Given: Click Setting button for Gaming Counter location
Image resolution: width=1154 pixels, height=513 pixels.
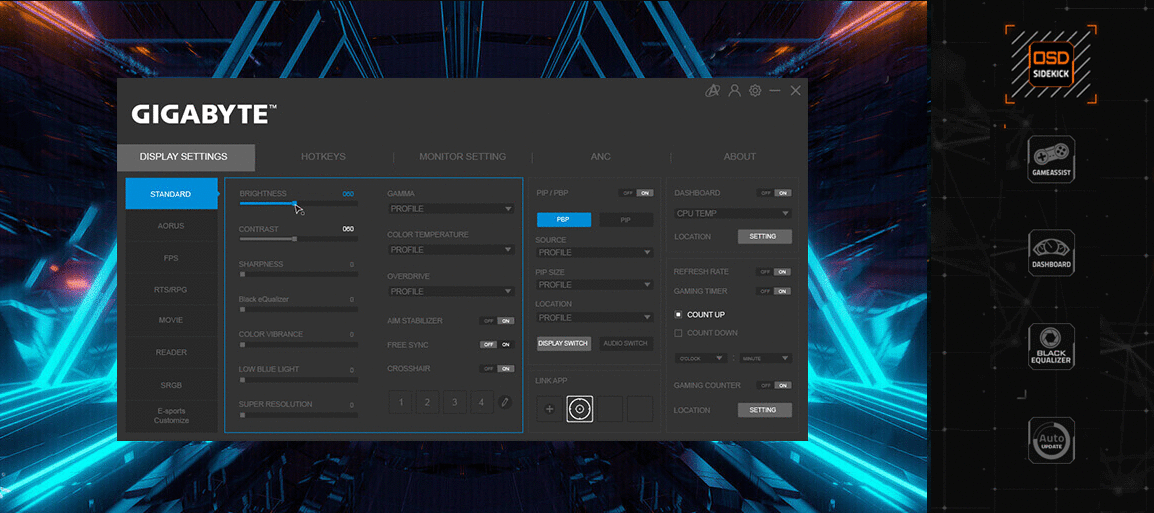Looking at the screenshot, I should pyautogui.click(x=765, y=410).
